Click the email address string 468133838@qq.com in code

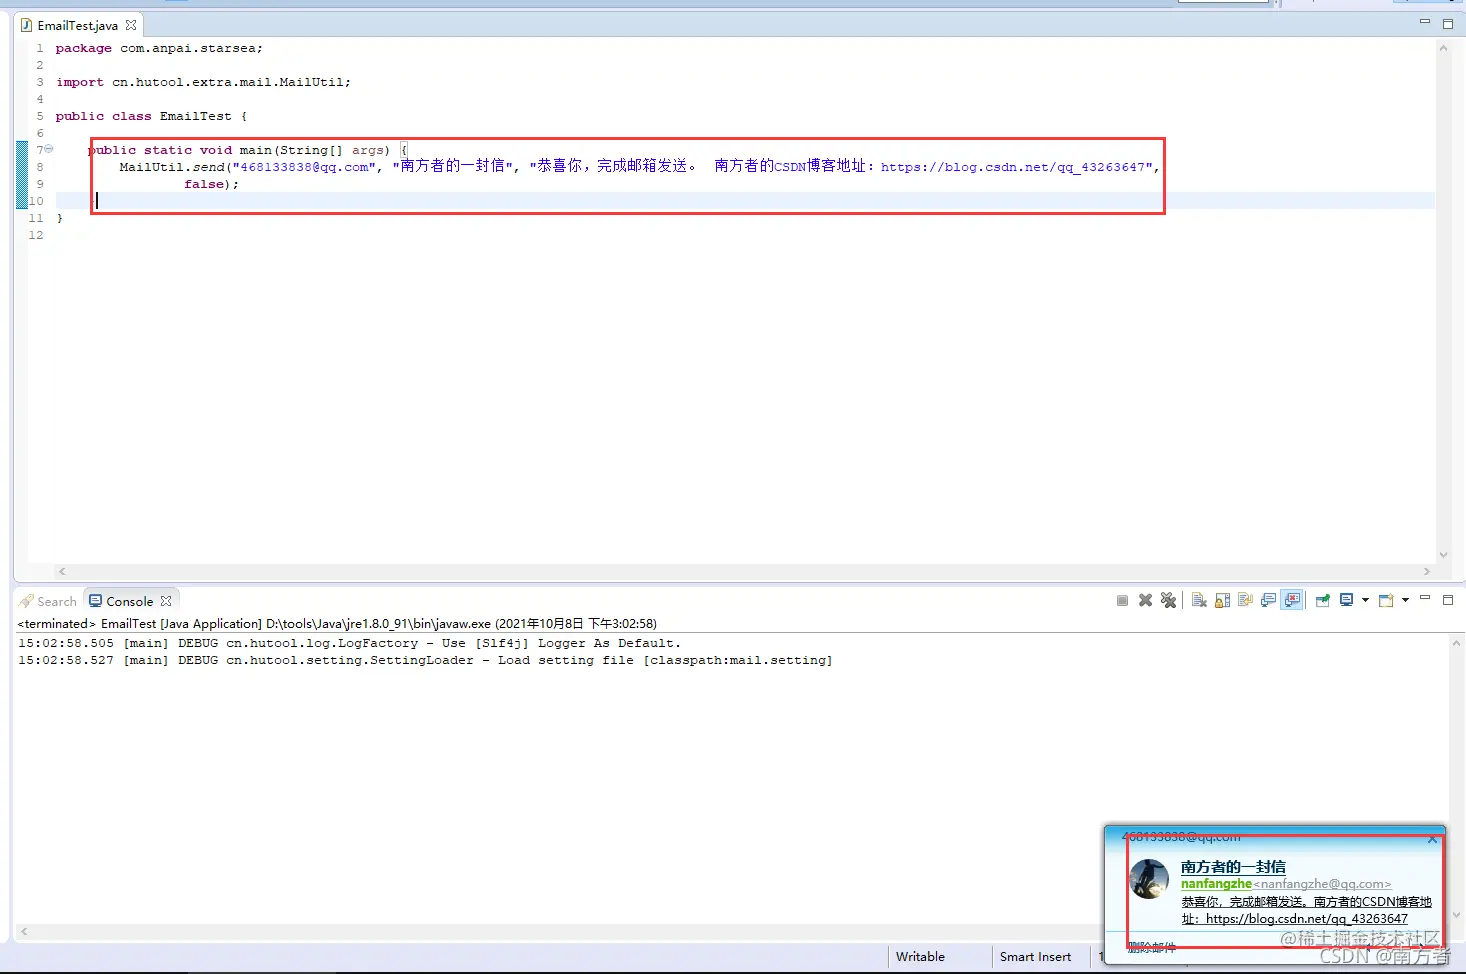[x=305, y=167]
